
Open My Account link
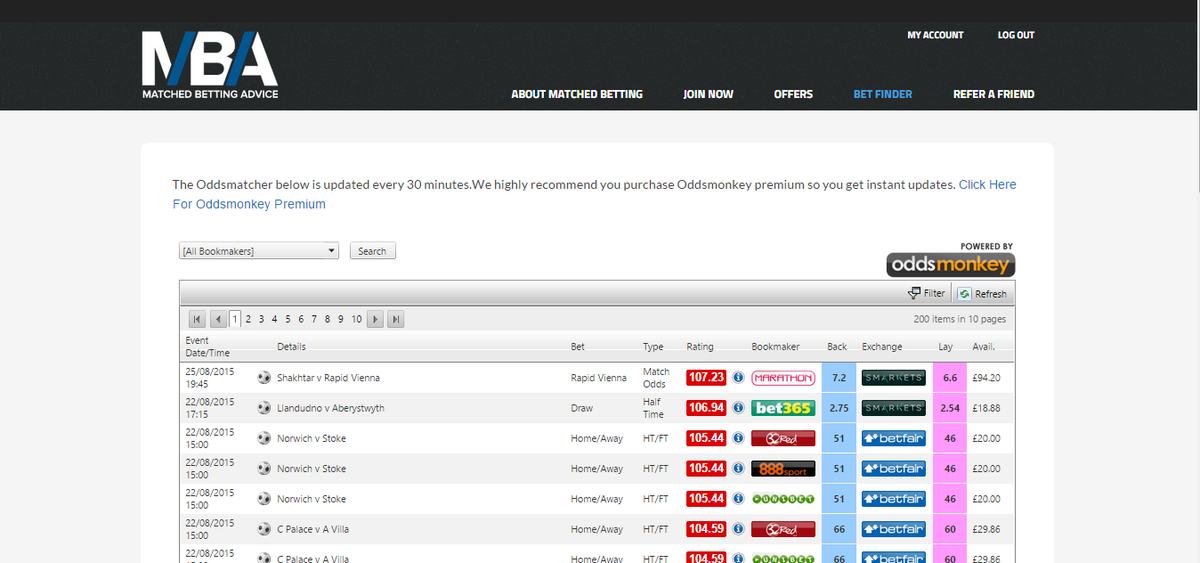click(x=935, y=35)
